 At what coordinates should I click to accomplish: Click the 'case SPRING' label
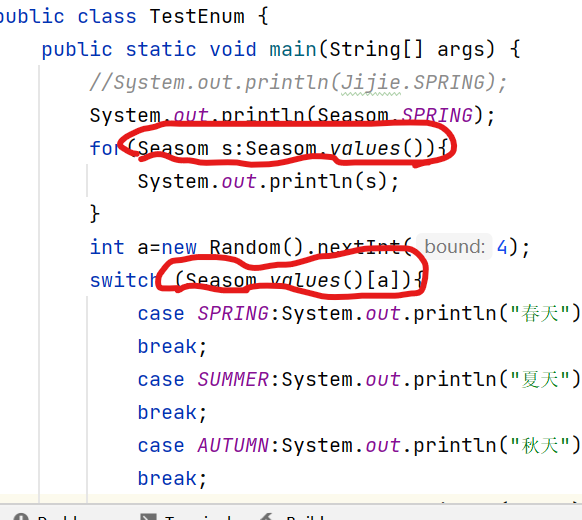point(203,313)
